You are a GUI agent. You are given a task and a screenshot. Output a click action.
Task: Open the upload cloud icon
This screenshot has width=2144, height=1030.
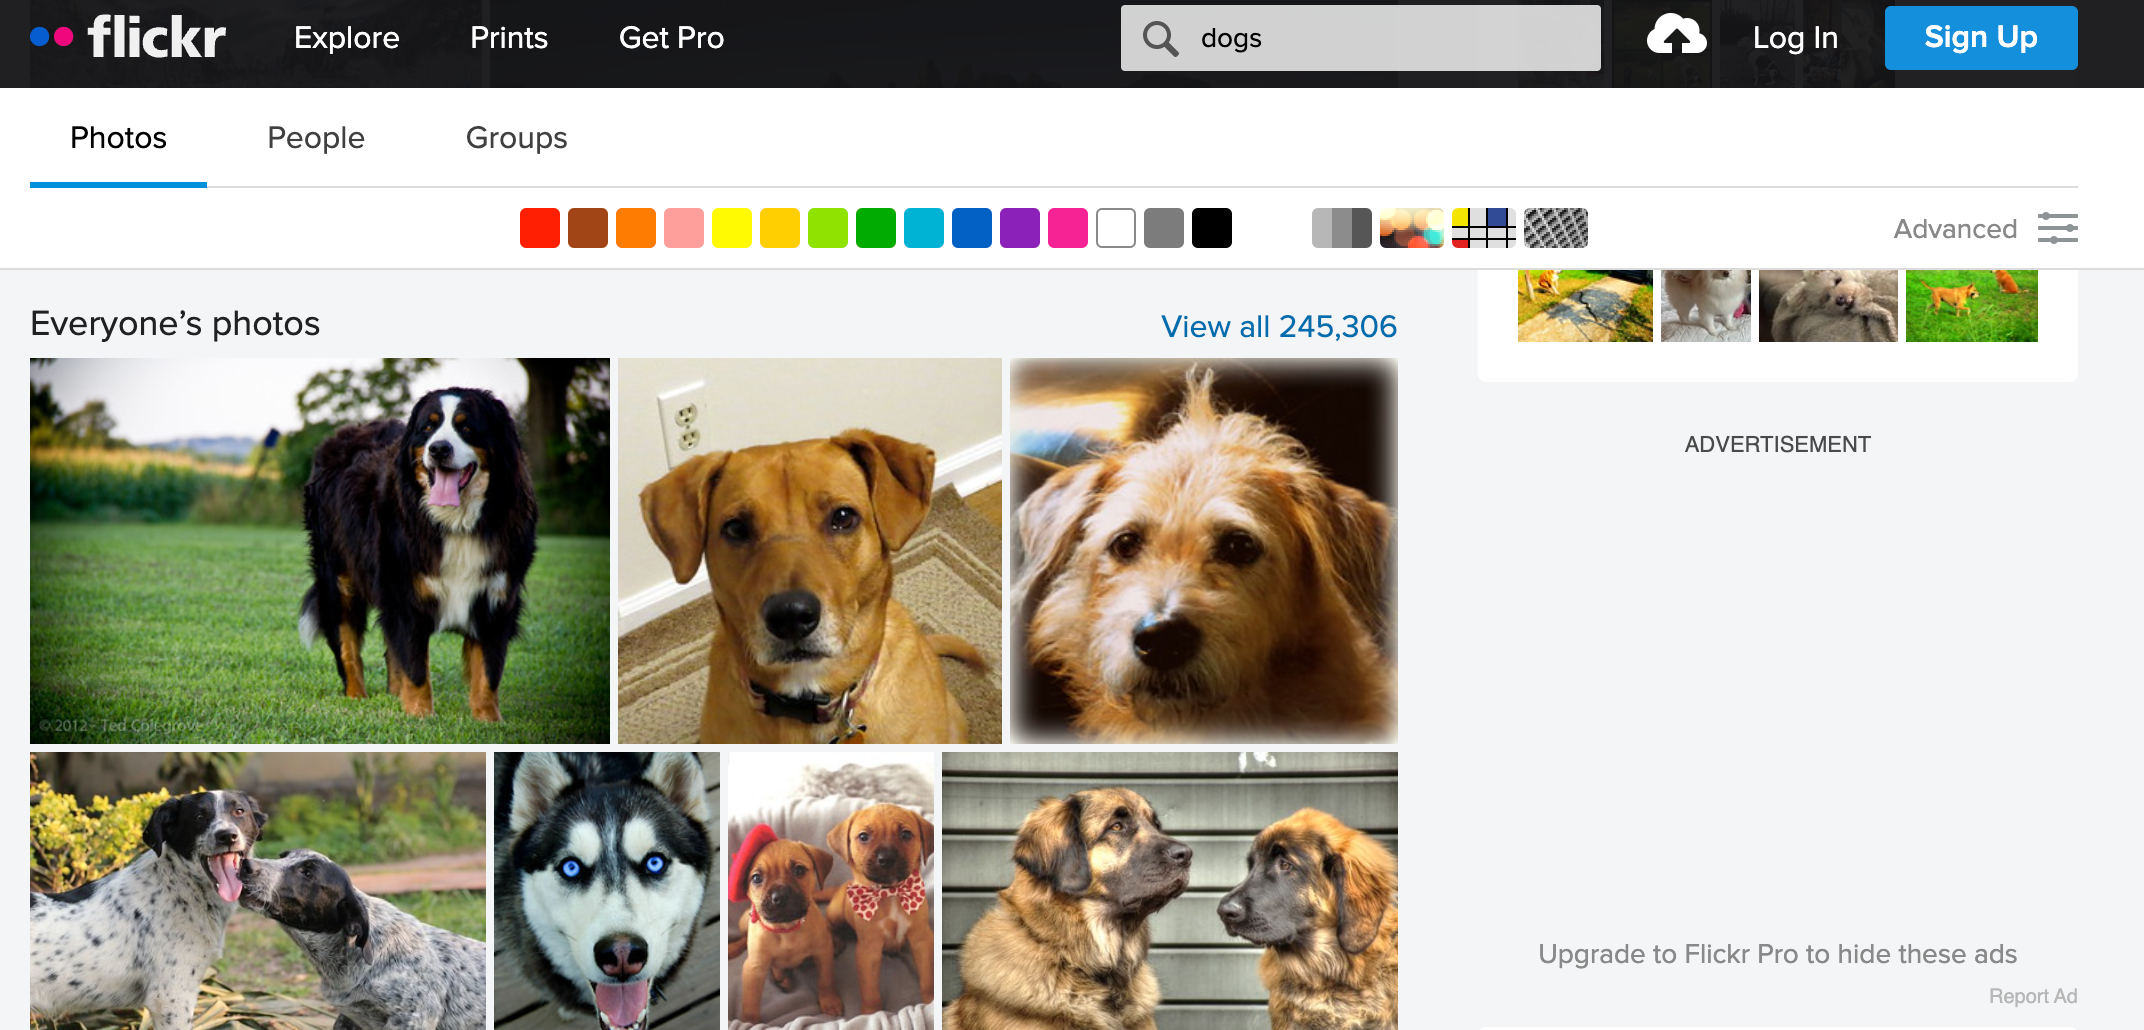pos(1675,36)
